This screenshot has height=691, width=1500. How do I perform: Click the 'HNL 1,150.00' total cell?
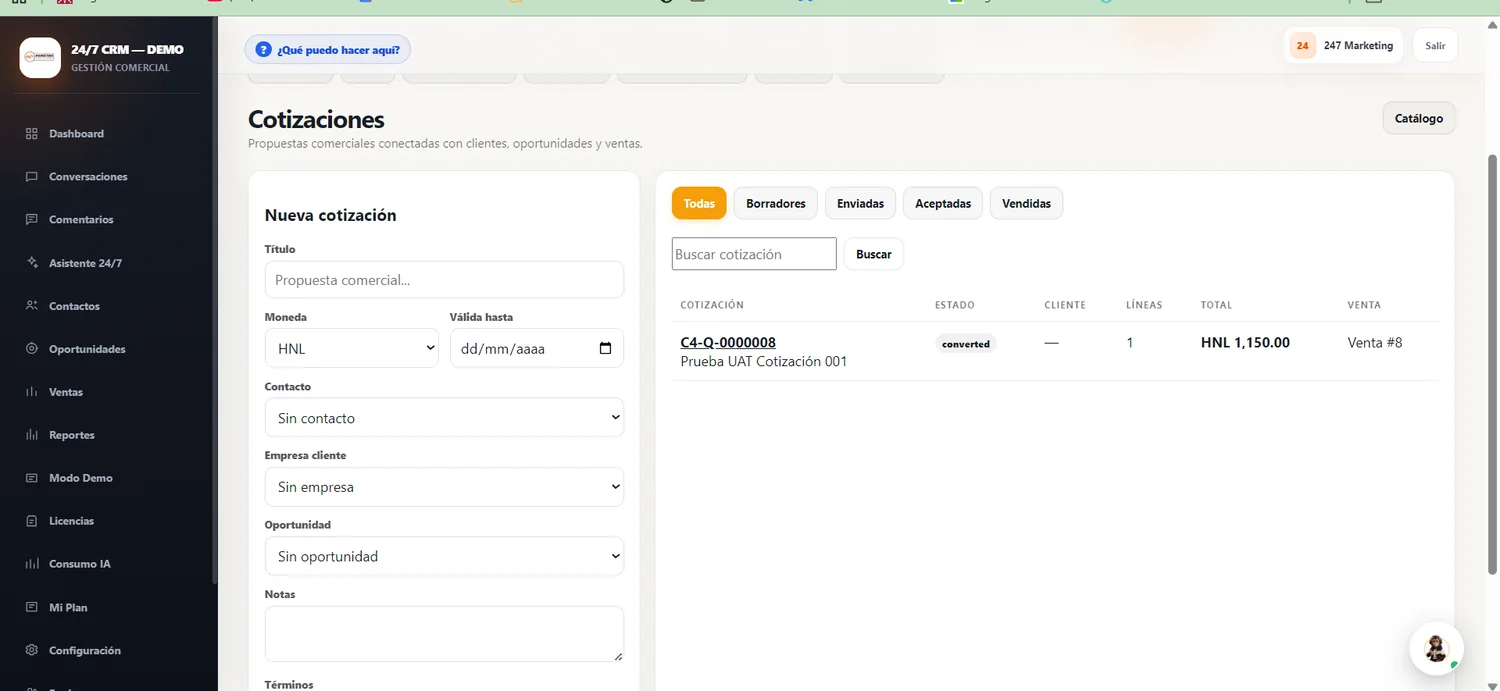click(1245, 342)
